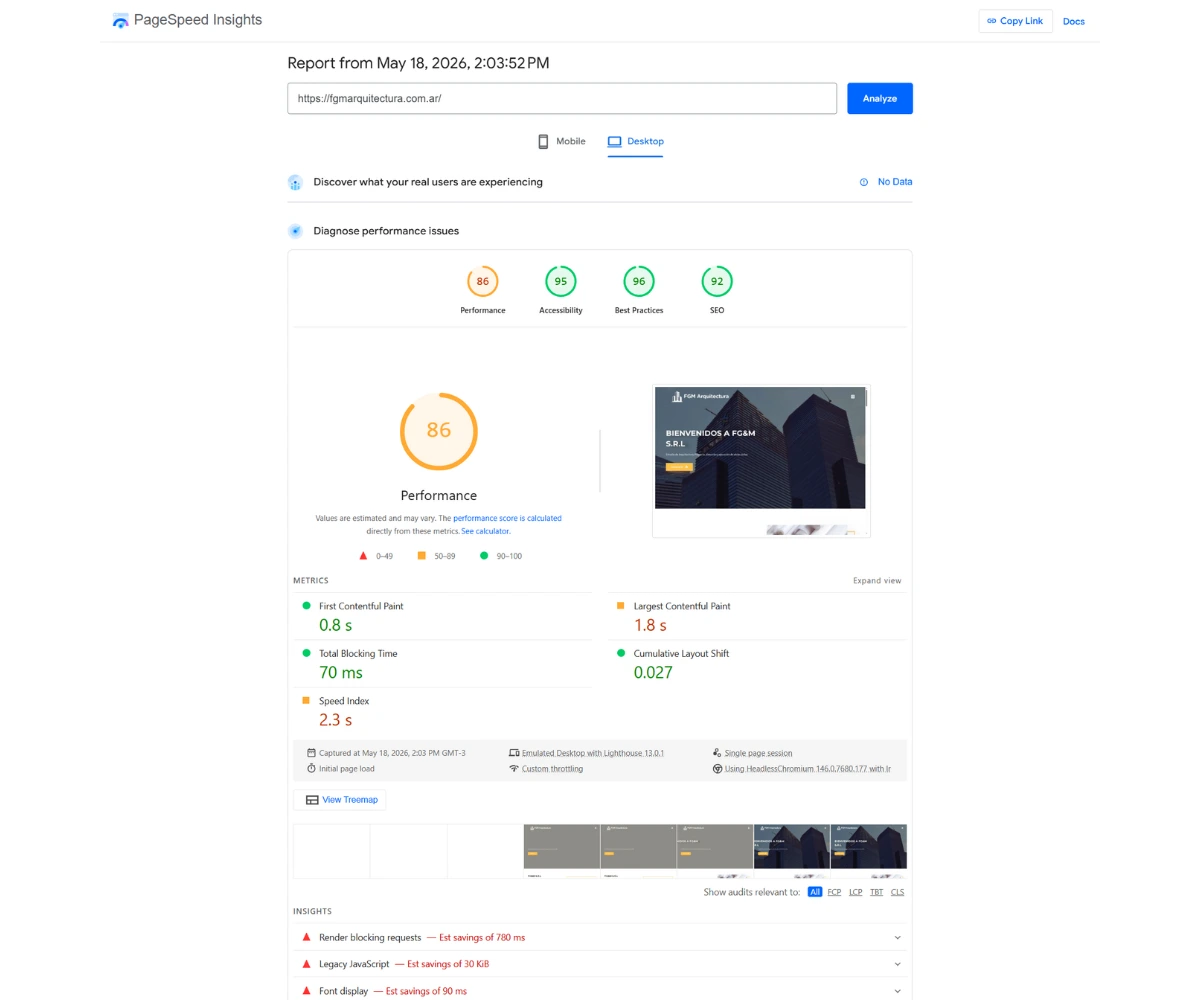1200x1000 pixels.
Task: Click the last filmstrip thumbnail
Action: pyautogui.click(x=869, y=851)
